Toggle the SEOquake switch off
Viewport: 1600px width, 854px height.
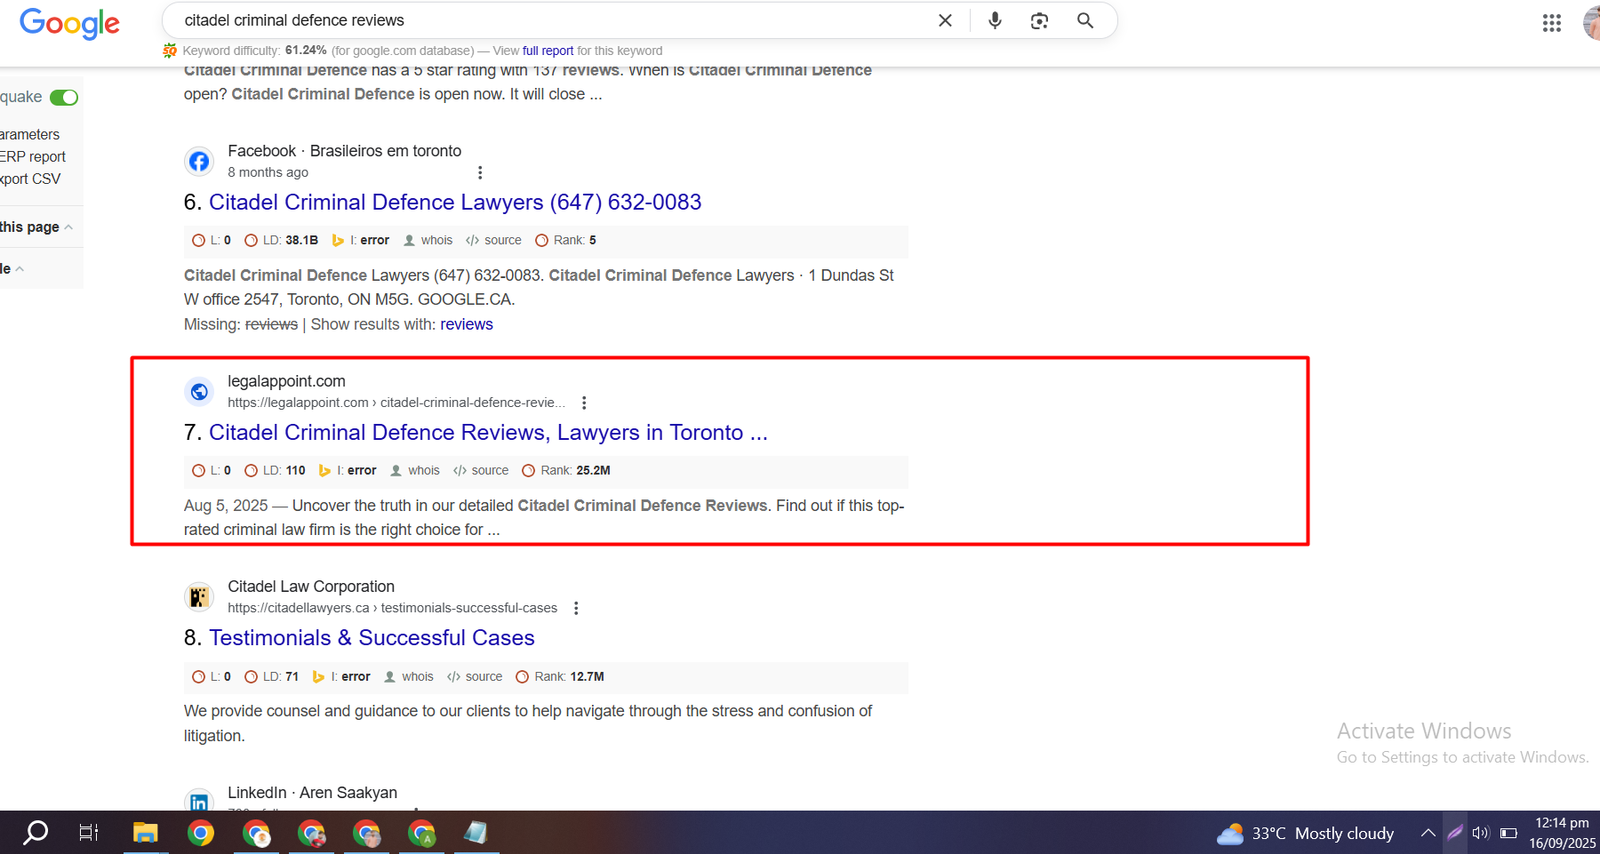(64, 97)
